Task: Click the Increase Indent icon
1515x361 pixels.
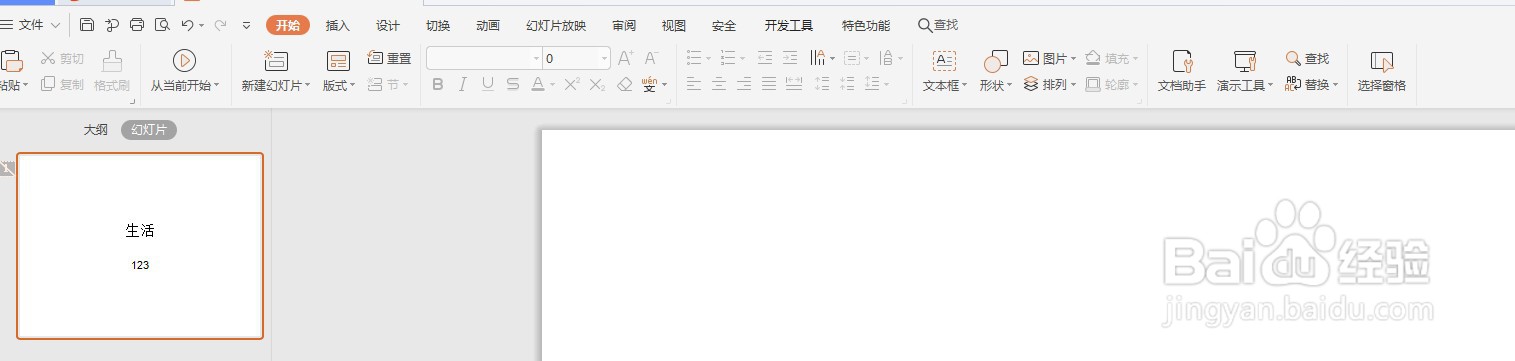Action: coord(790,59)
